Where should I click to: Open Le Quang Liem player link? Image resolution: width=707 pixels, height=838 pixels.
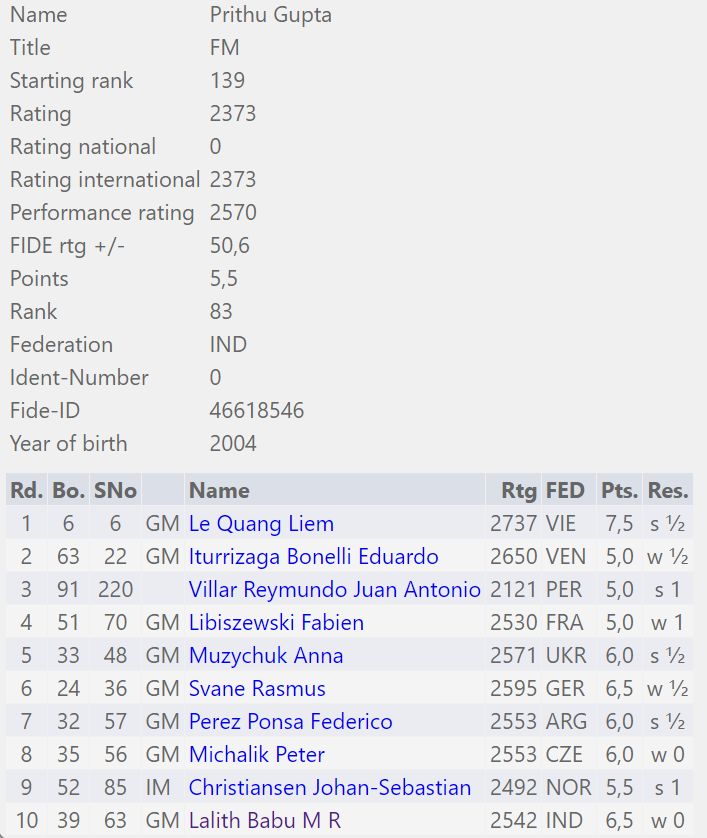point(261,524)
